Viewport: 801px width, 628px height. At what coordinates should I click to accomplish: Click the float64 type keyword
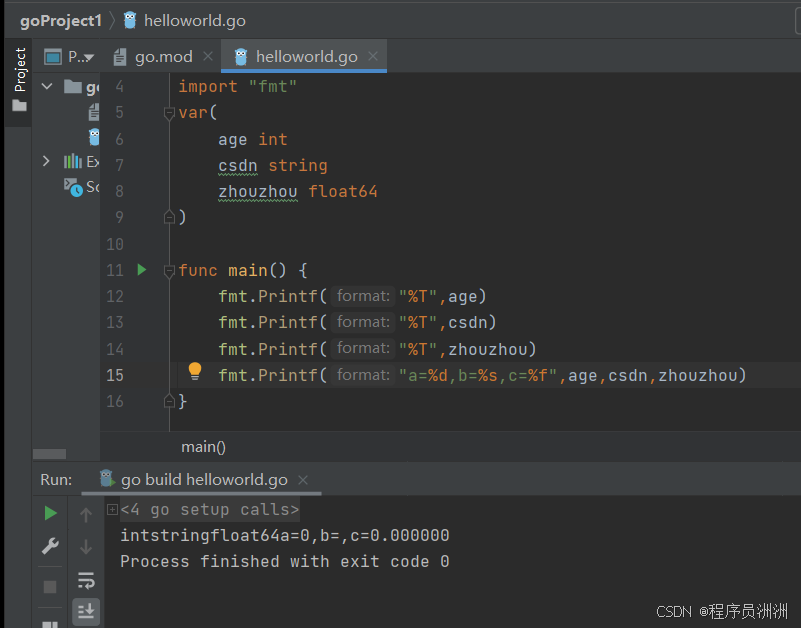pyautogui.click(x=343, y=192)
